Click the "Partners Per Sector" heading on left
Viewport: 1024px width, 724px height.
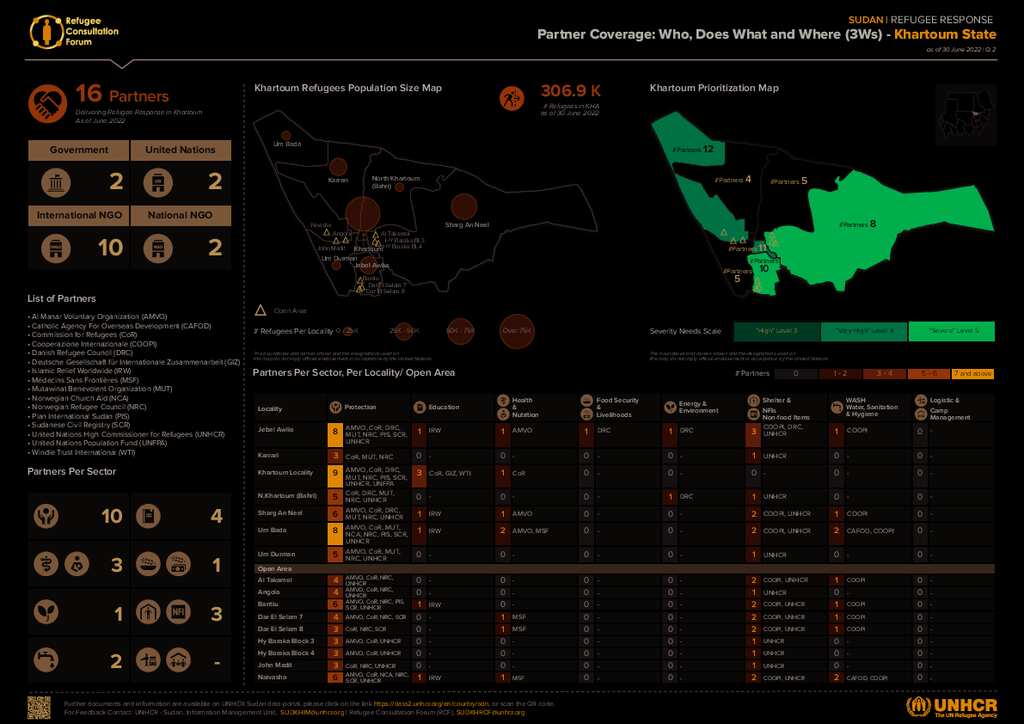(x=72, y=471)
